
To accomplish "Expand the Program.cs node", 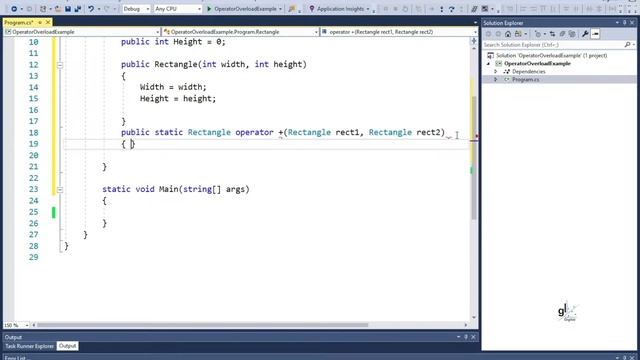I will pyautogui.click(x=496, y=80).
